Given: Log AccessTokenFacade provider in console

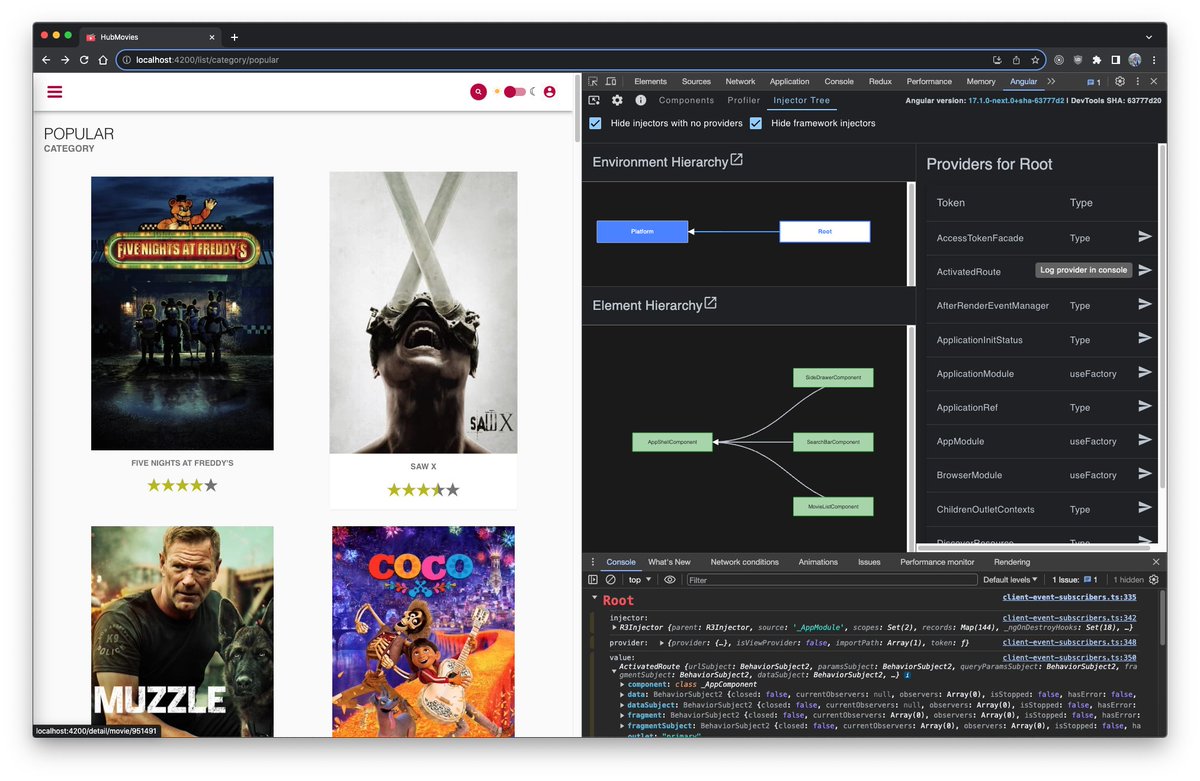Looking at the screenshot, I should pos(1145,237).
